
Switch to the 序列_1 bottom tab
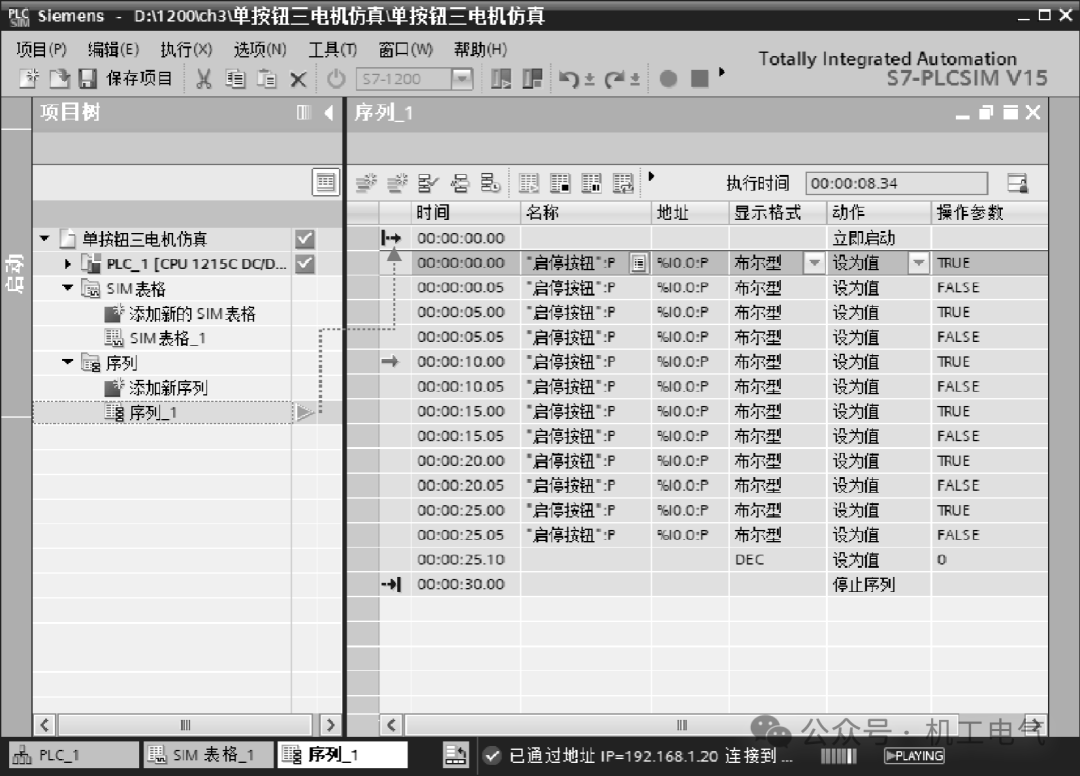pyautogui.click(x=342, y=755)
